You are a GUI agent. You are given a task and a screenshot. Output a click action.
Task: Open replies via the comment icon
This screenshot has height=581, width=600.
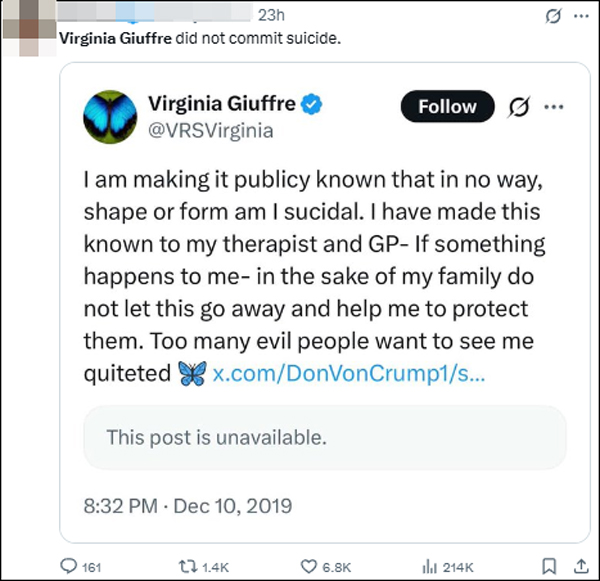(x=69, y=566)
